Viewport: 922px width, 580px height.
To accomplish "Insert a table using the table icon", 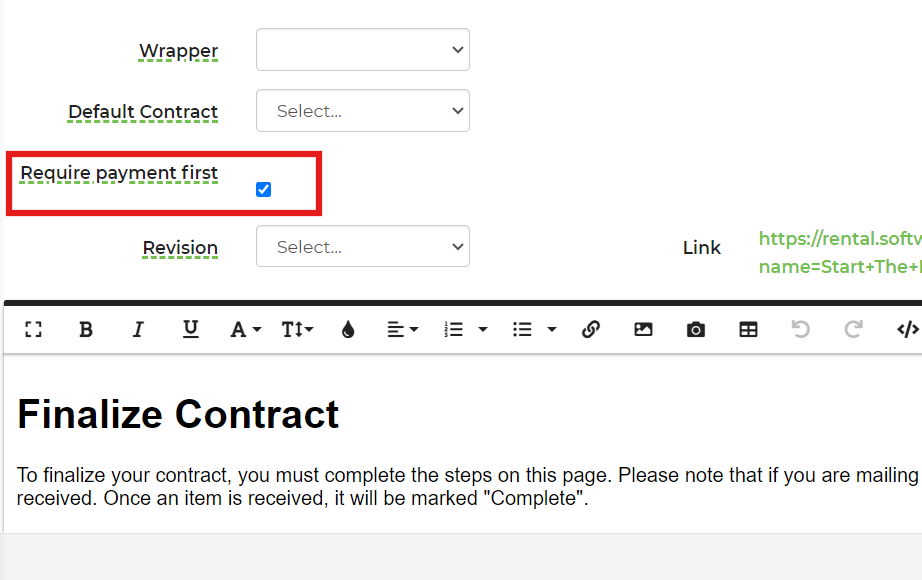I will [x=748, y=330].
